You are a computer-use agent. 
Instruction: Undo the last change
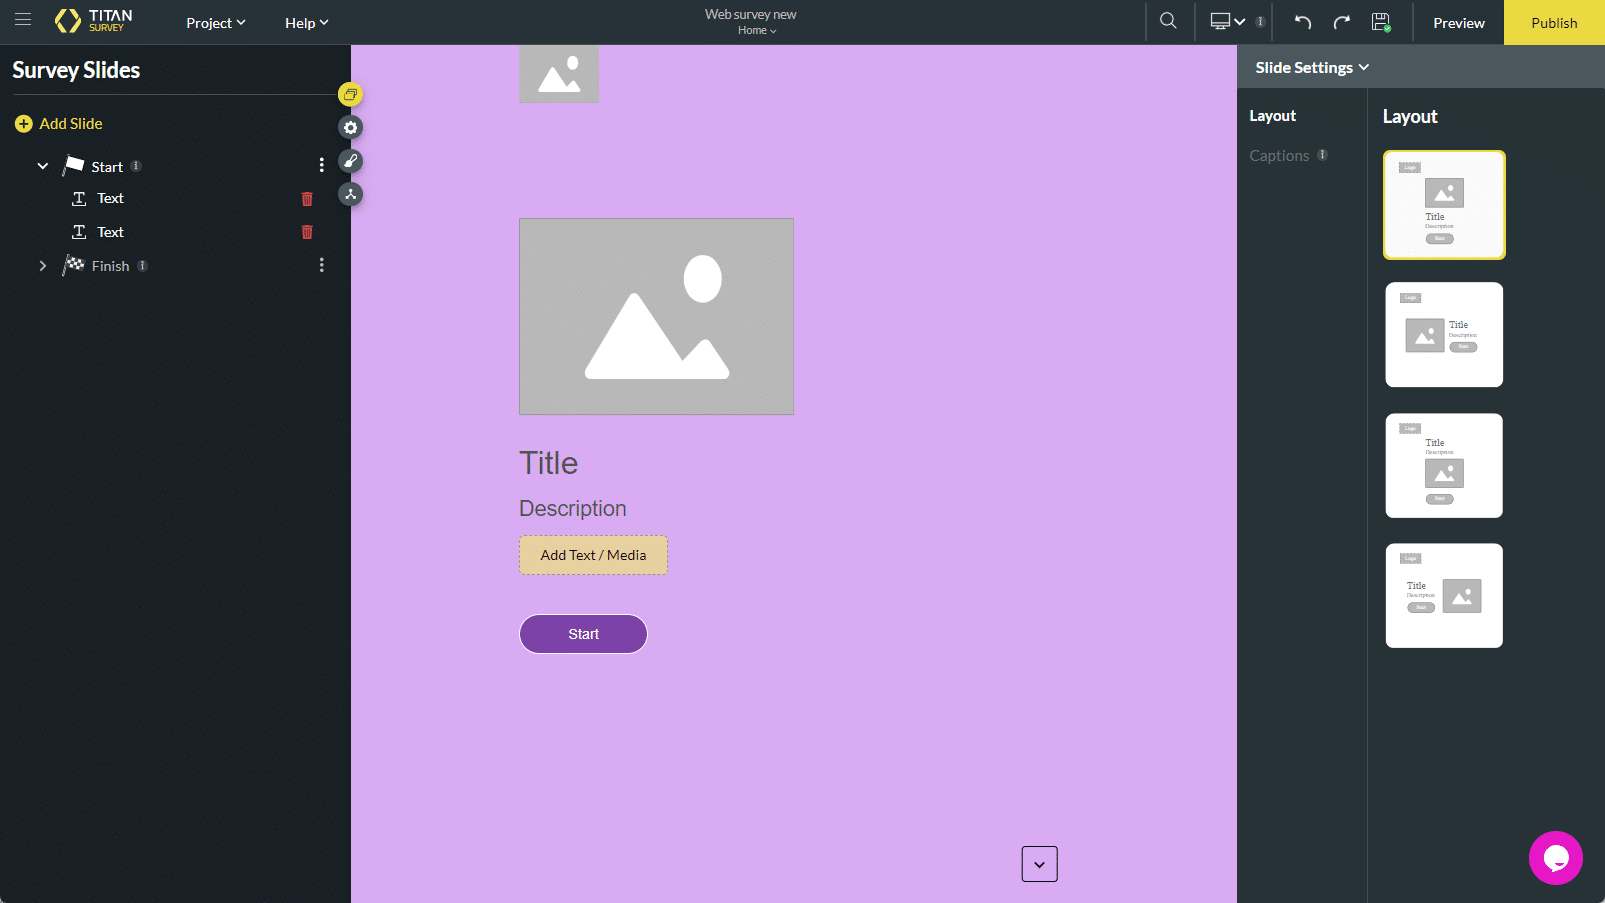pyautogui.click(x=1301, y=21)
